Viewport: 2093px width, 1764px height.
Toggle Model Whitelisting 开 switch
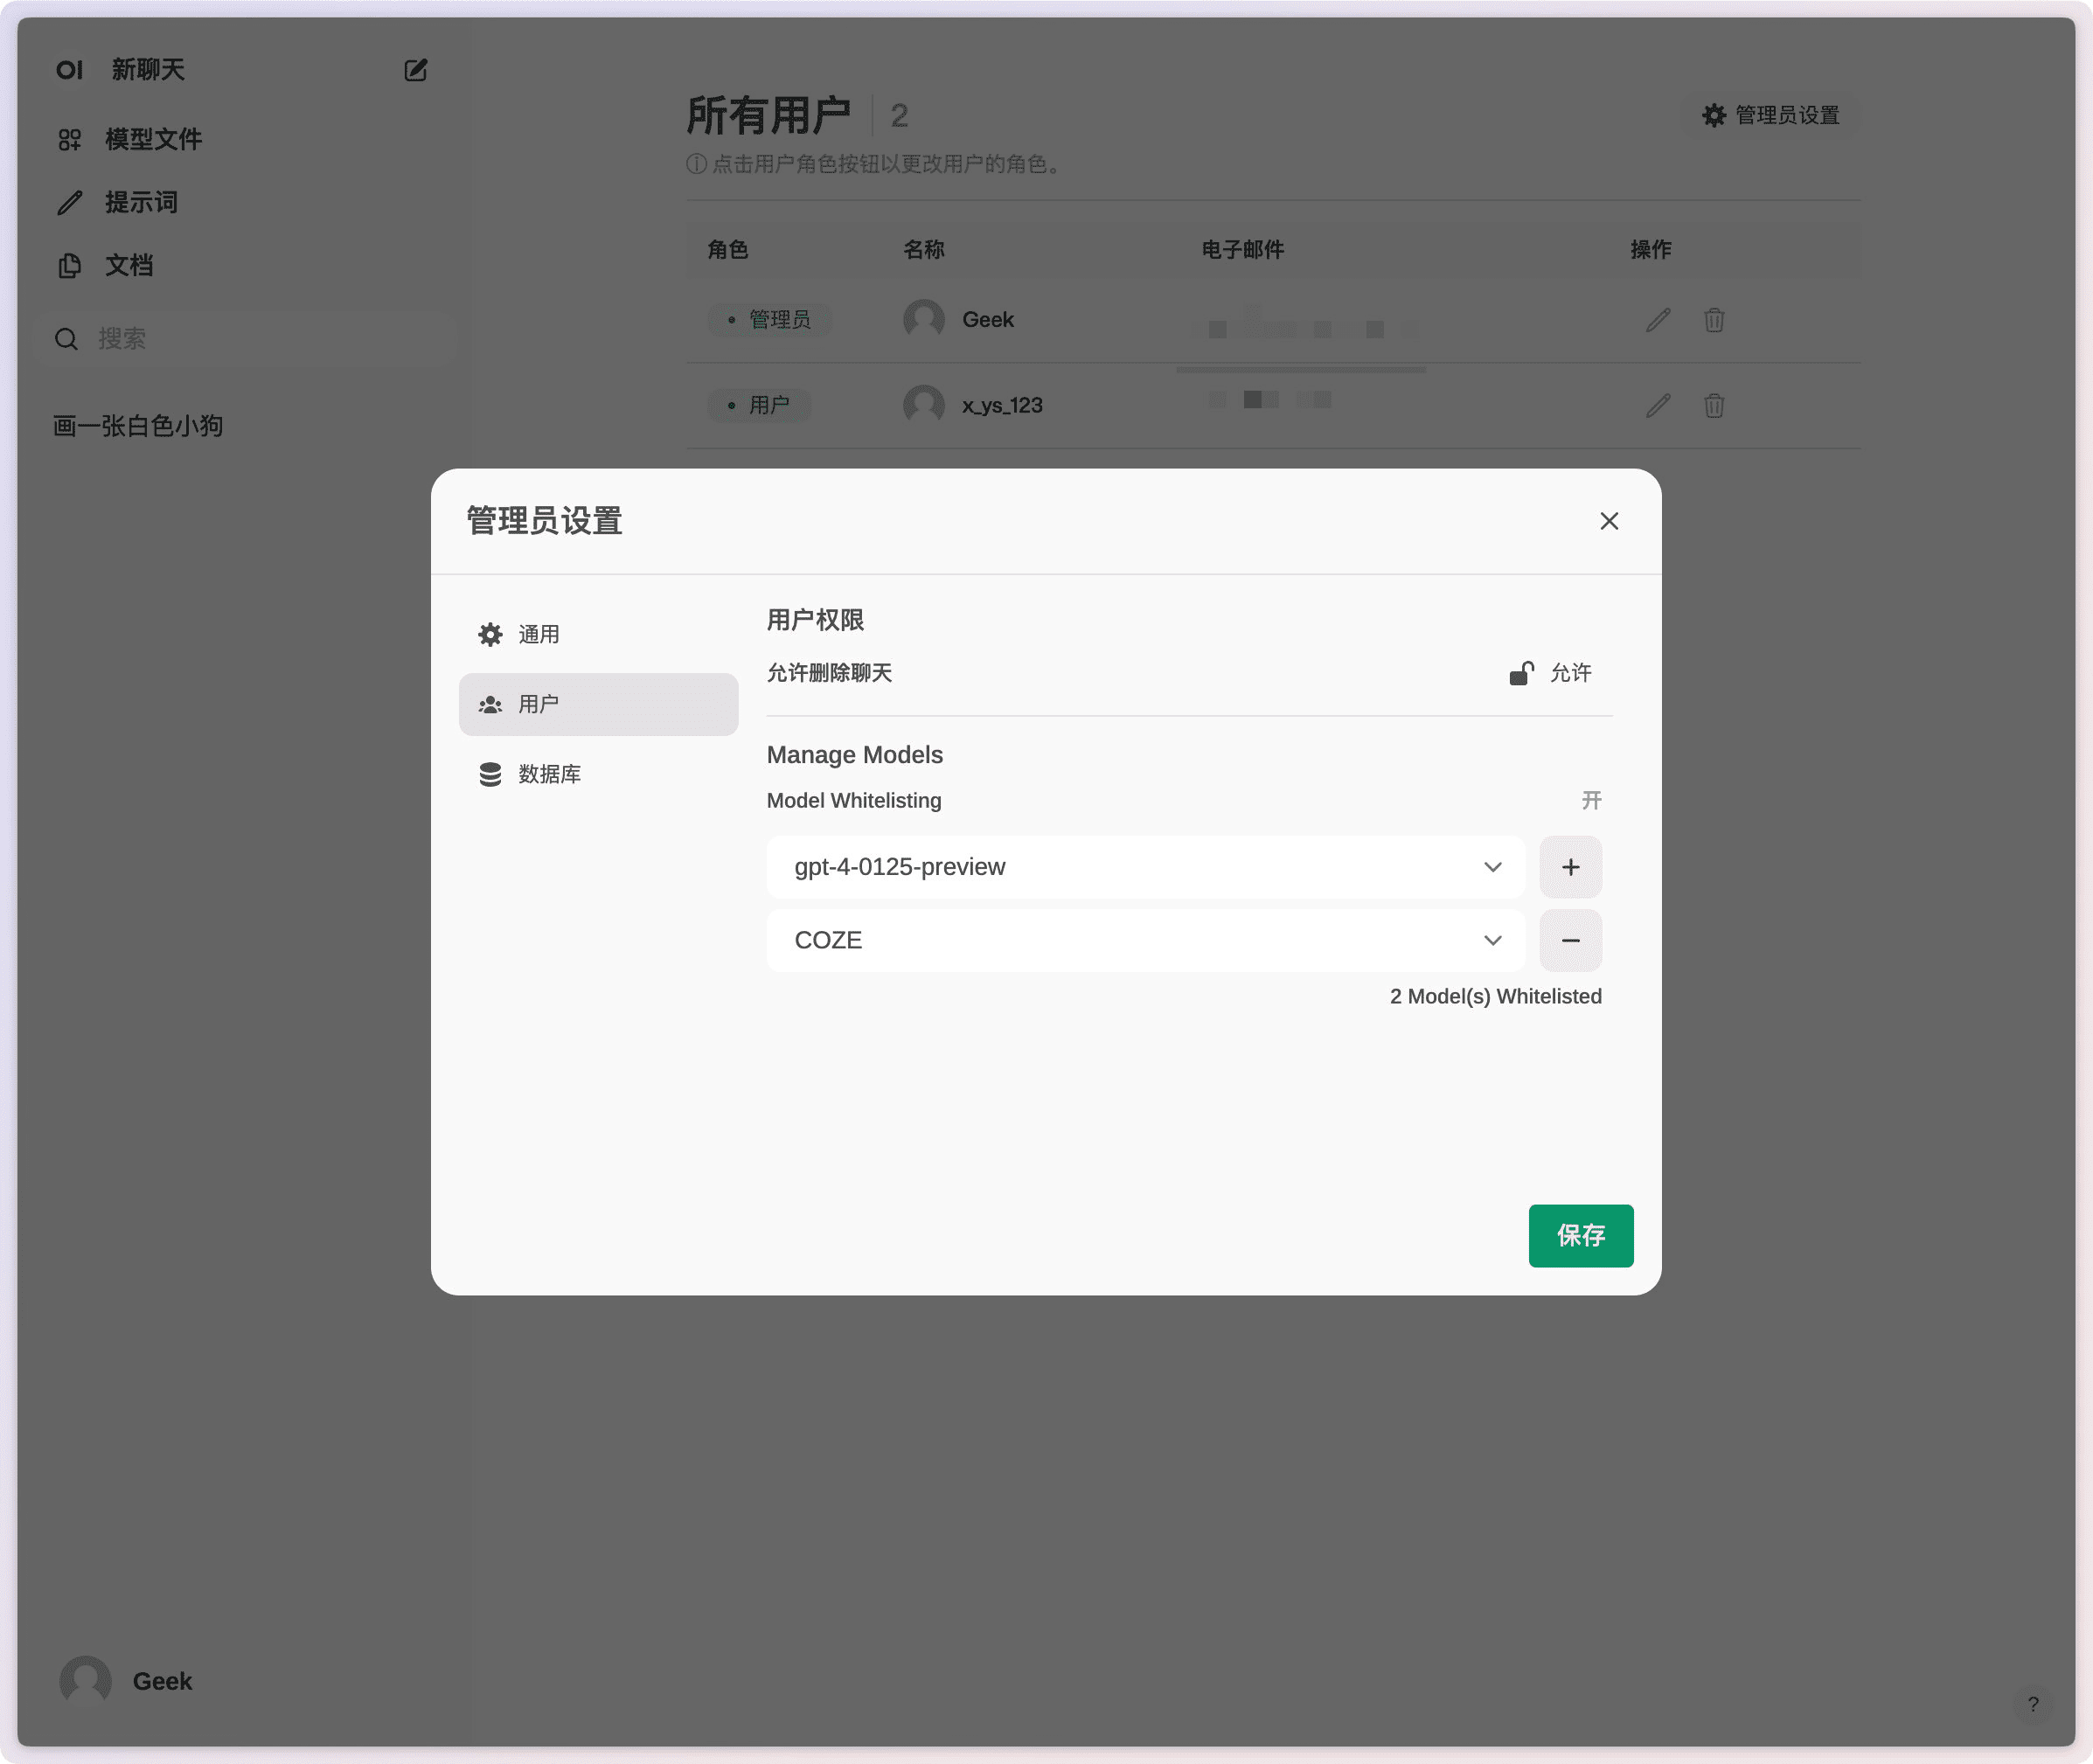(x=1591, y=800)
